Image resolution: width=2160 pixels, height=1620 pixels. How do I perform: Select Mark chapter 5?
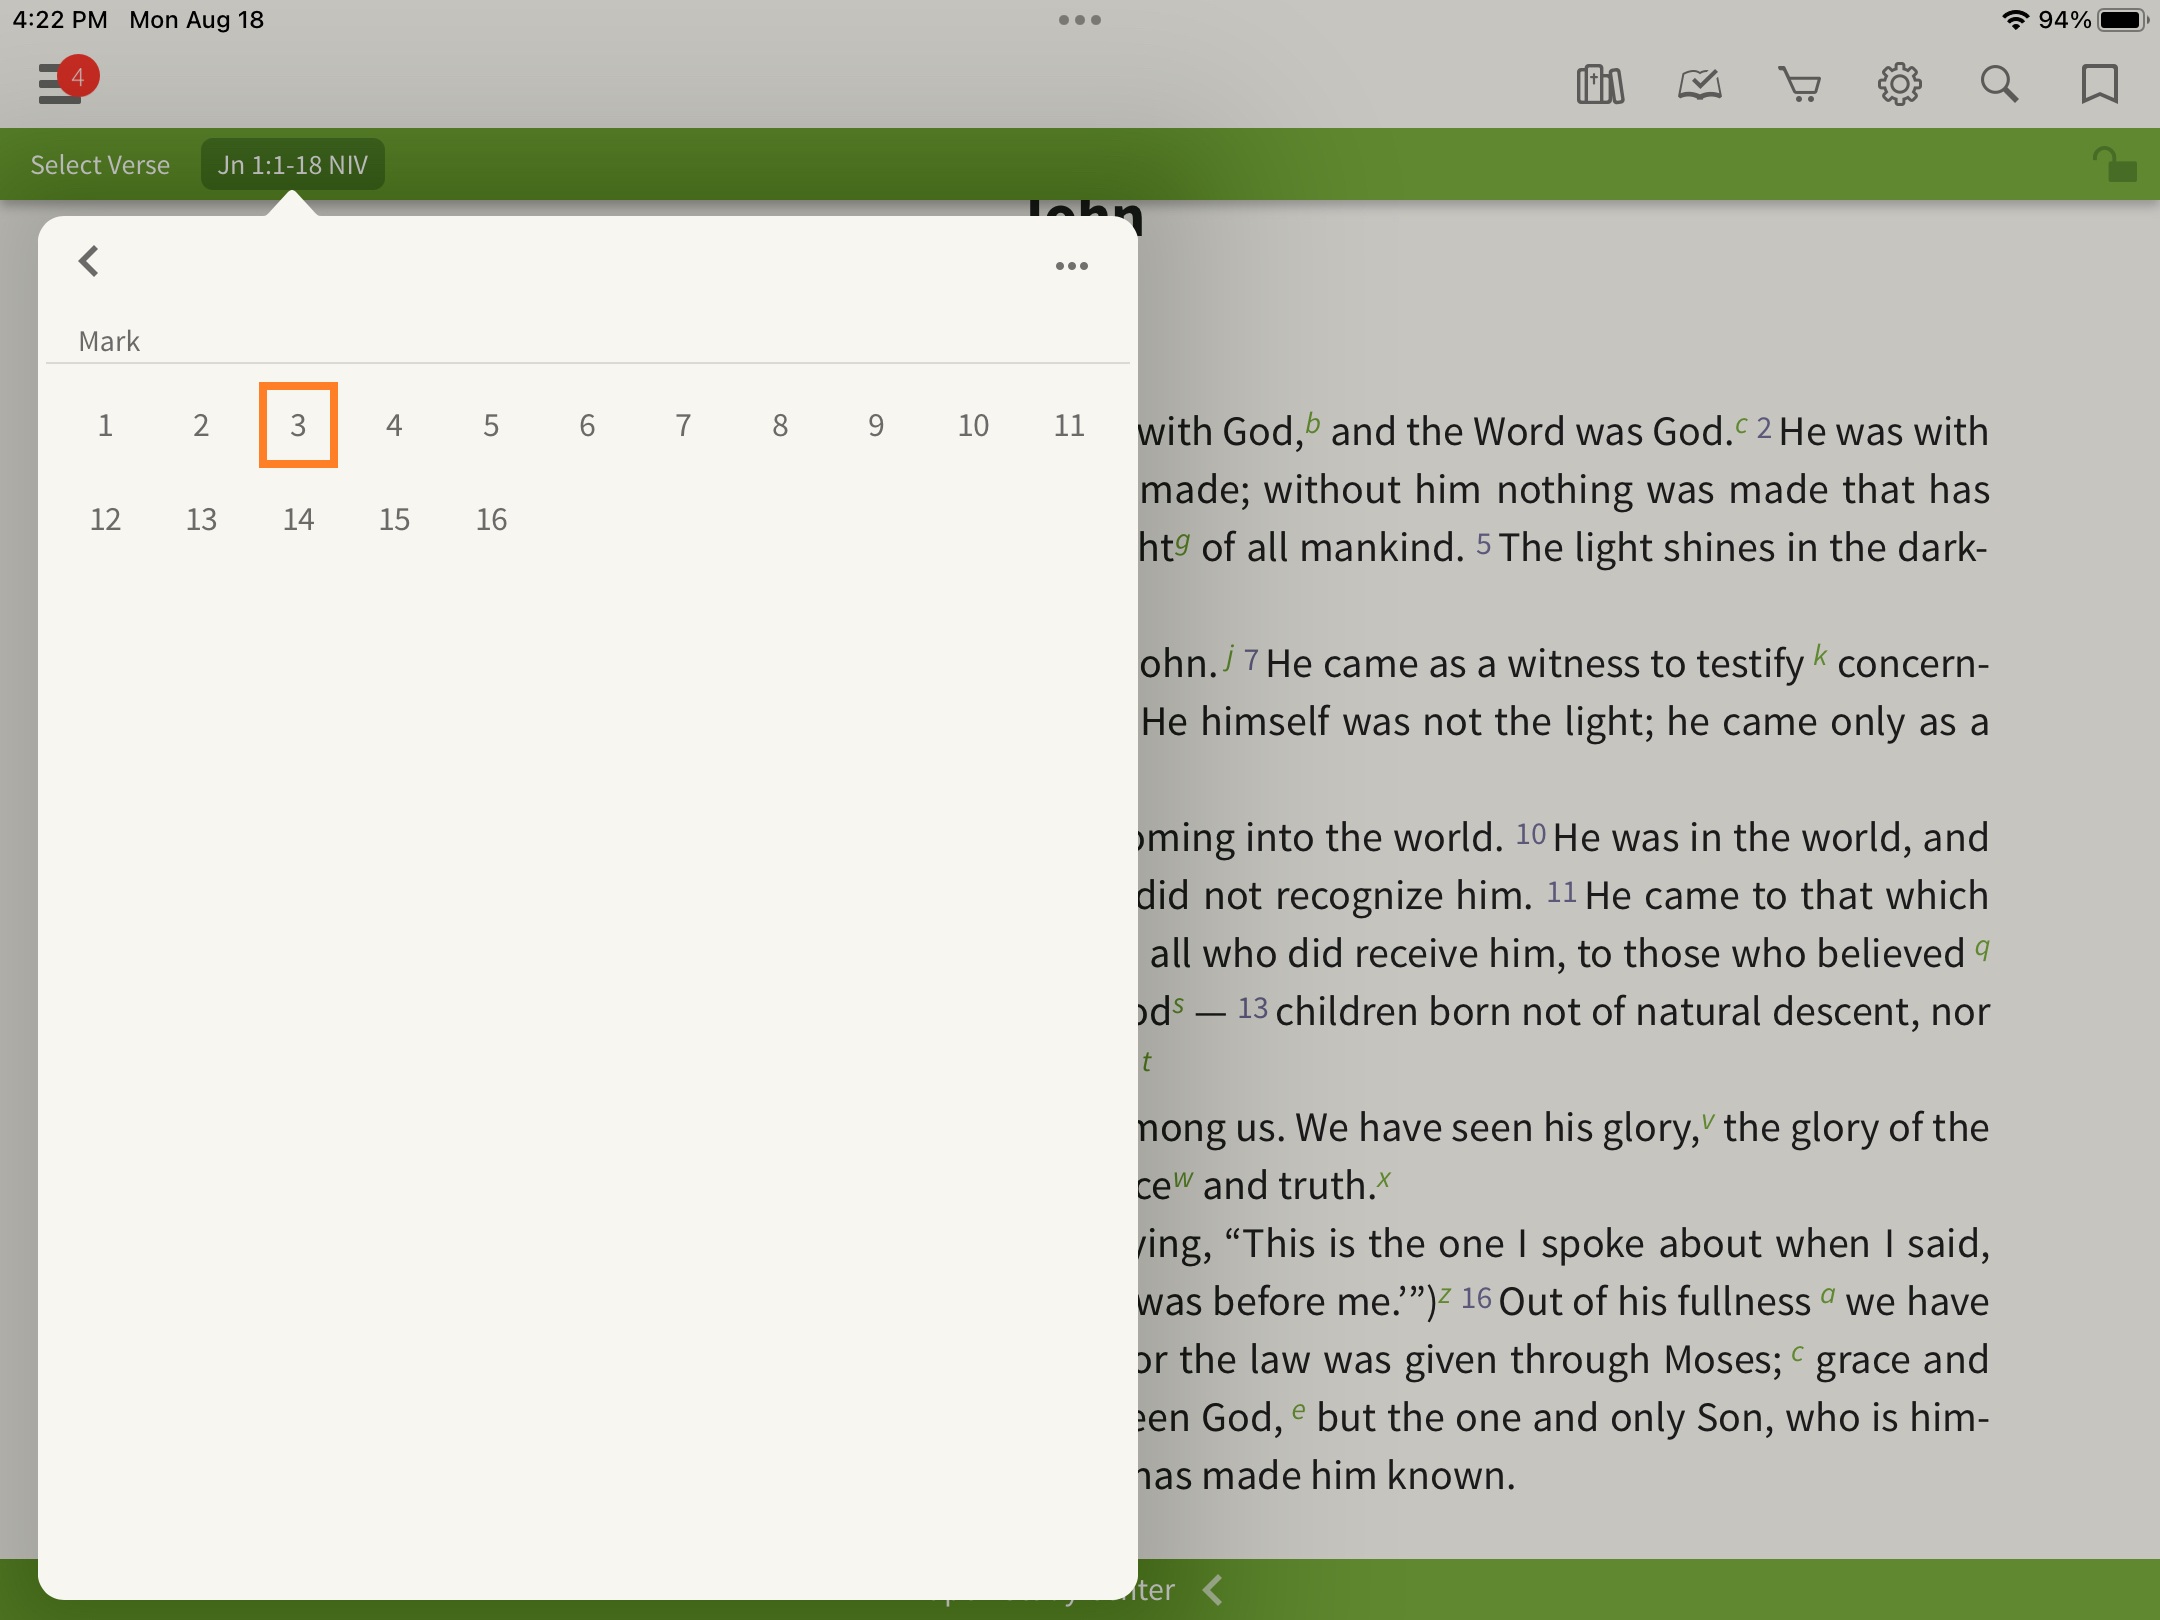coord(491,426)
